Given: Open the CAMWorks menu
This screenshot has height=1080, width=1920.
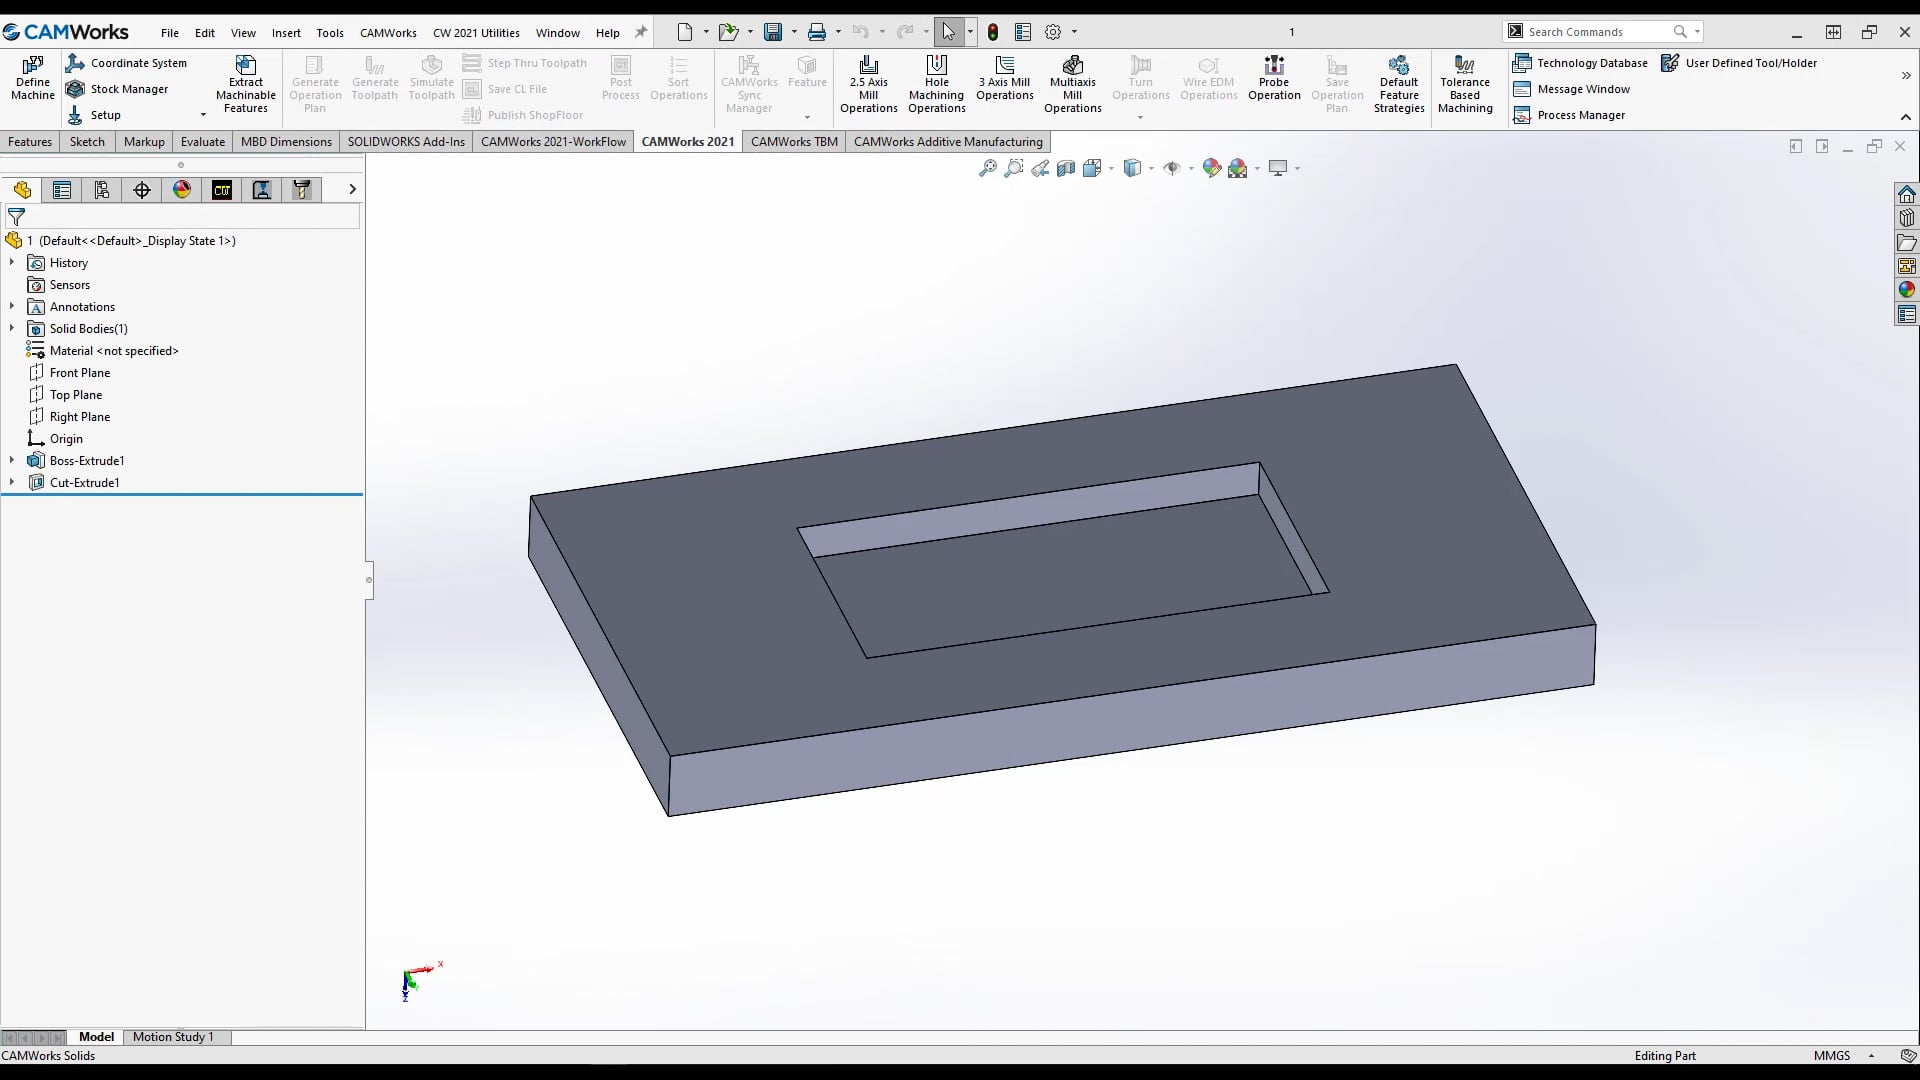Looking at the screenshot, I should [388, 33].
